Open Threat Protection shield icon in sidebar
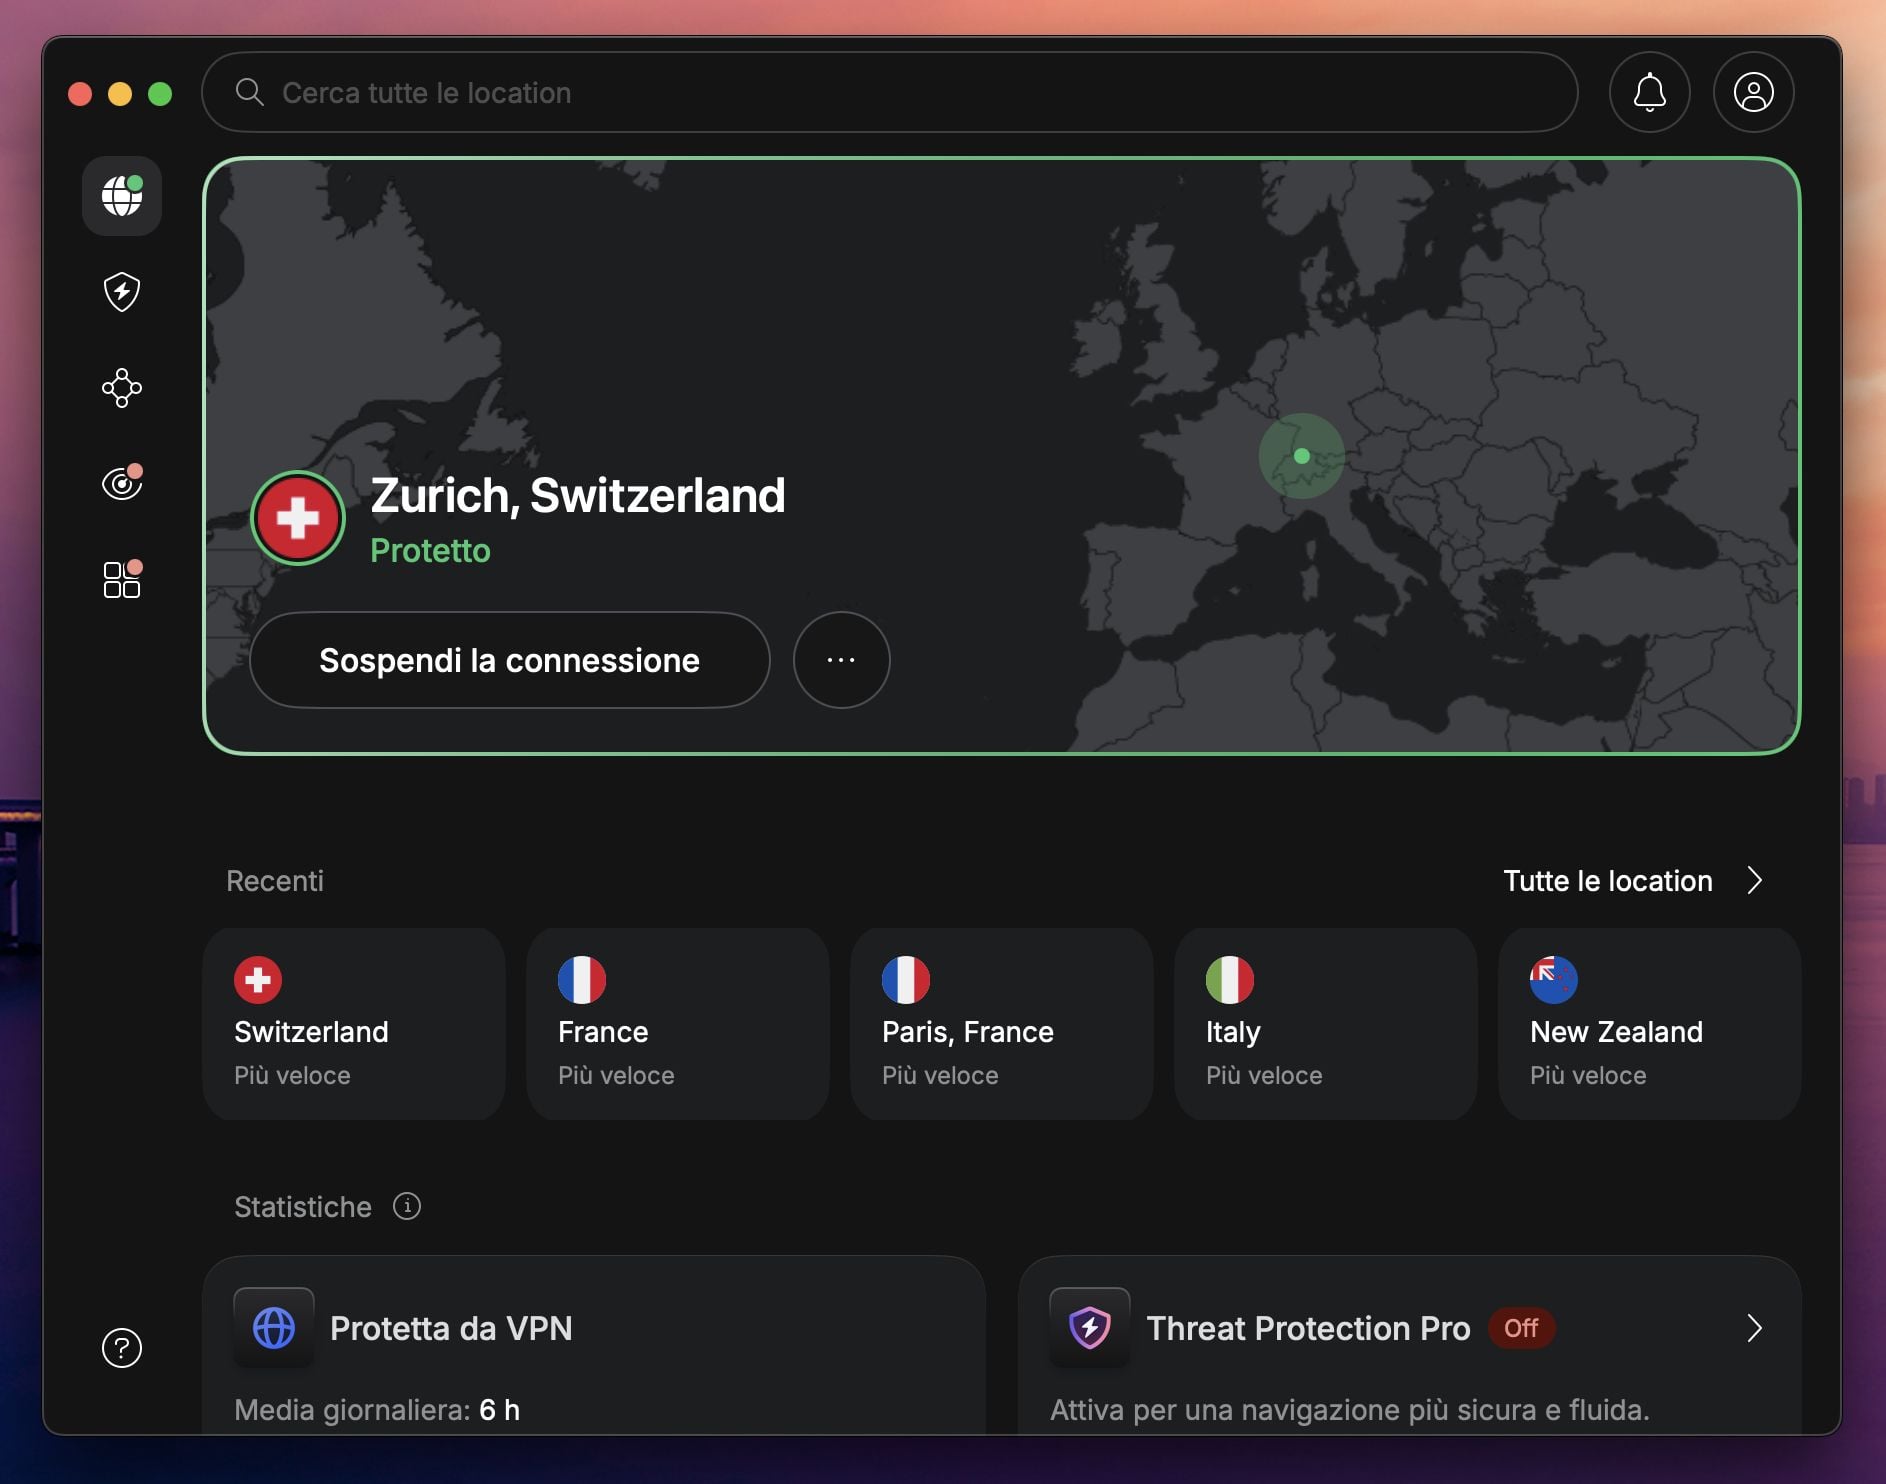1886x1484 pixels. pyautogui.click(x=122, y=292)
